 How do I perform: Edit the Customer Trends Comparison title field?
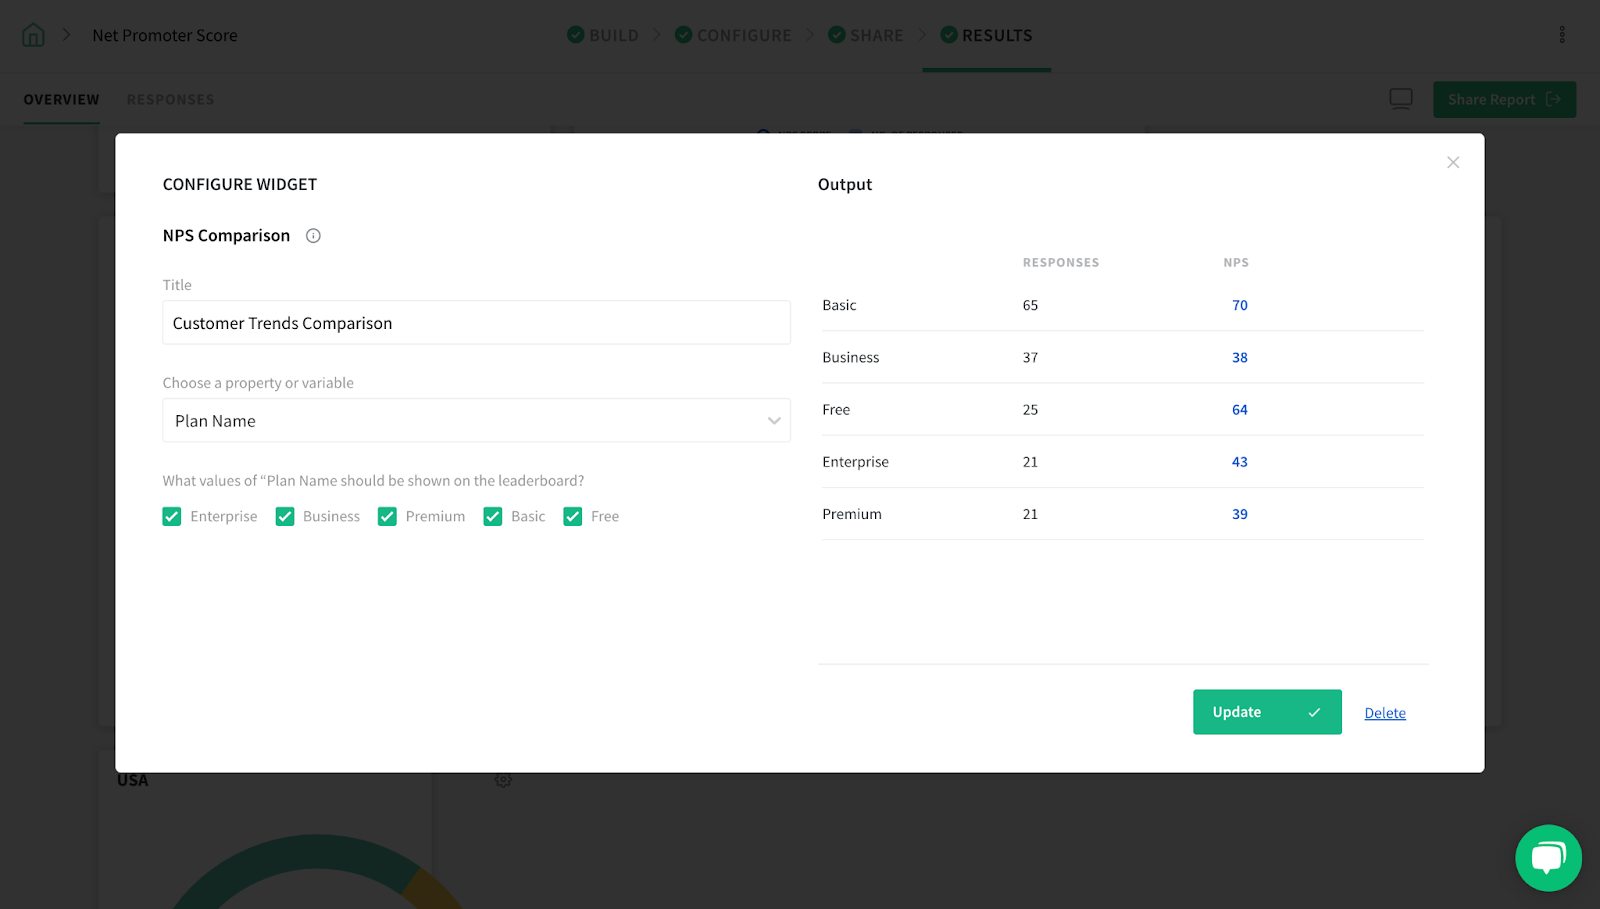[476, 323]
